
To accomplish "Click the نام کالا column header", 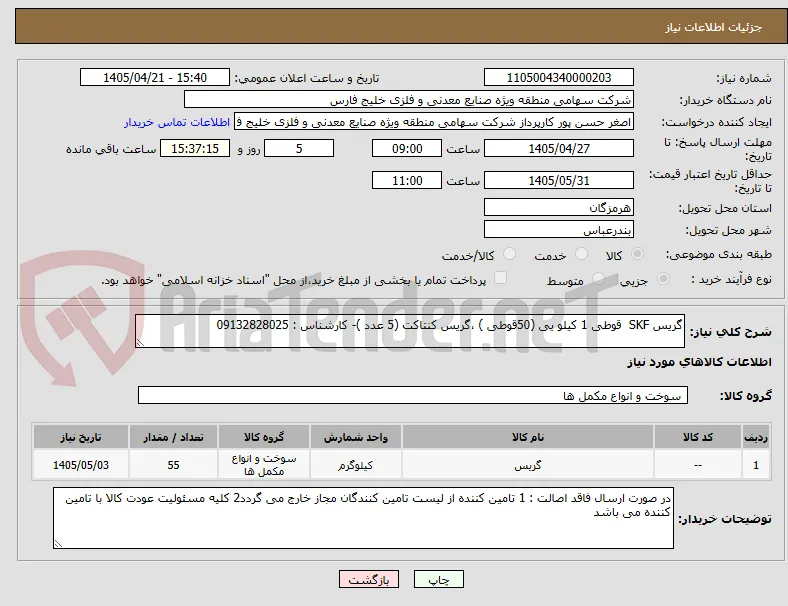I will pos(528,437).
